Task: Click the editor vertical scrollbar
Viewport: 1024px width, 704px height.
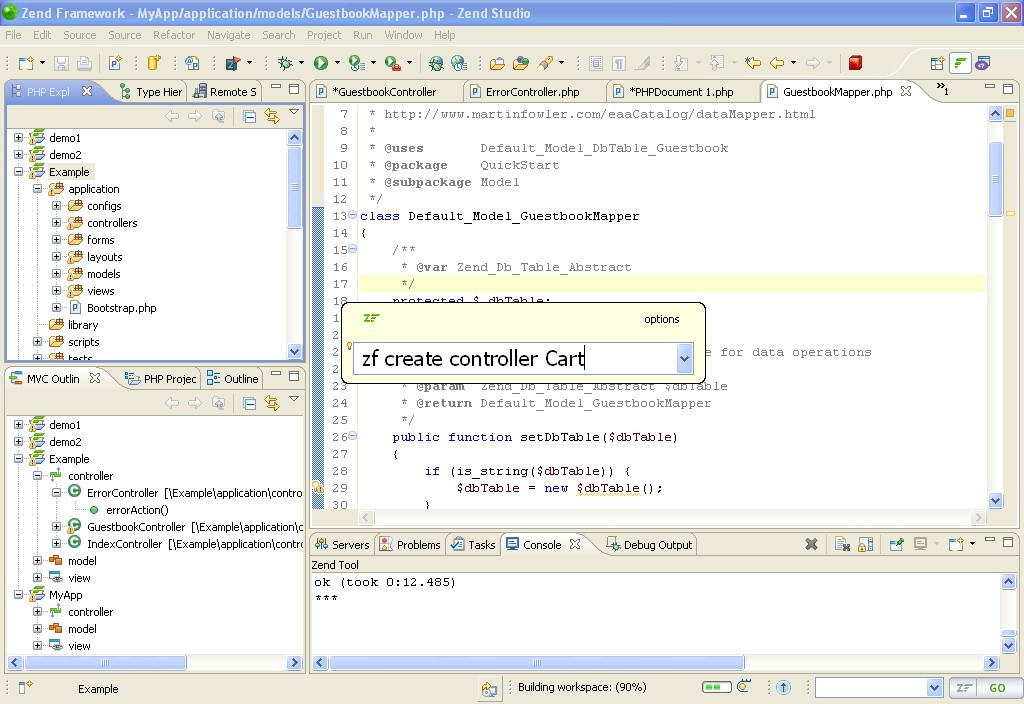Action: 995,178
